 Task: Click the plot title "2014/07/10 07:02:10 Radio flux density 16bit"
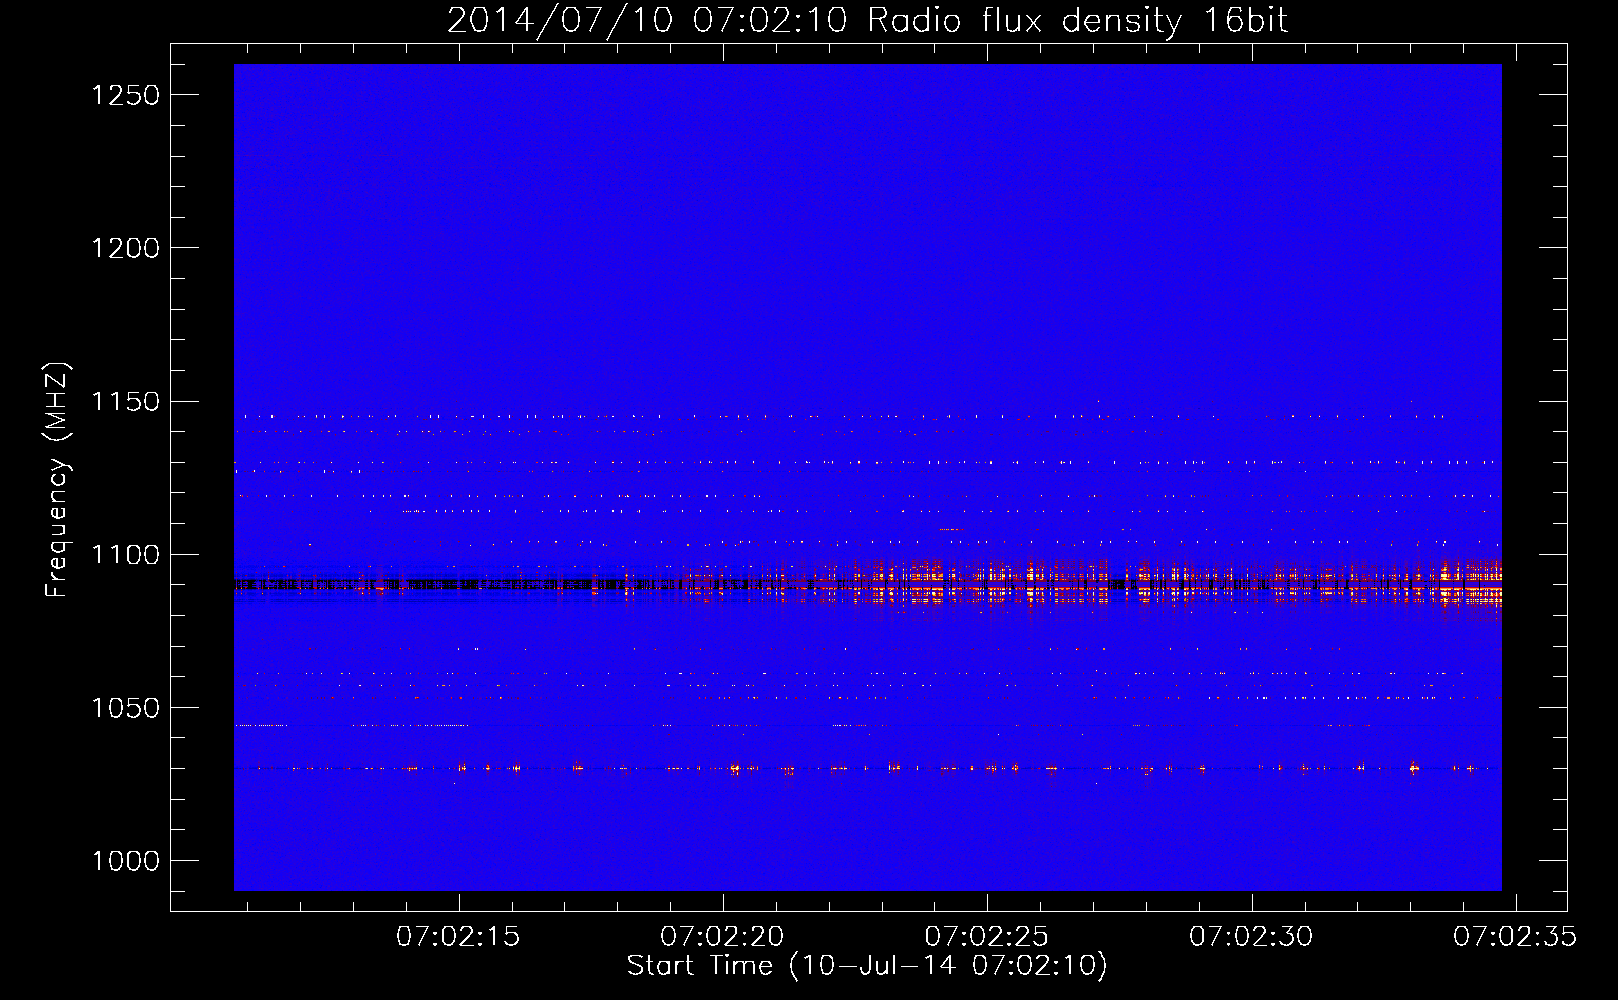pyautogui.click(x=867, y=20)
